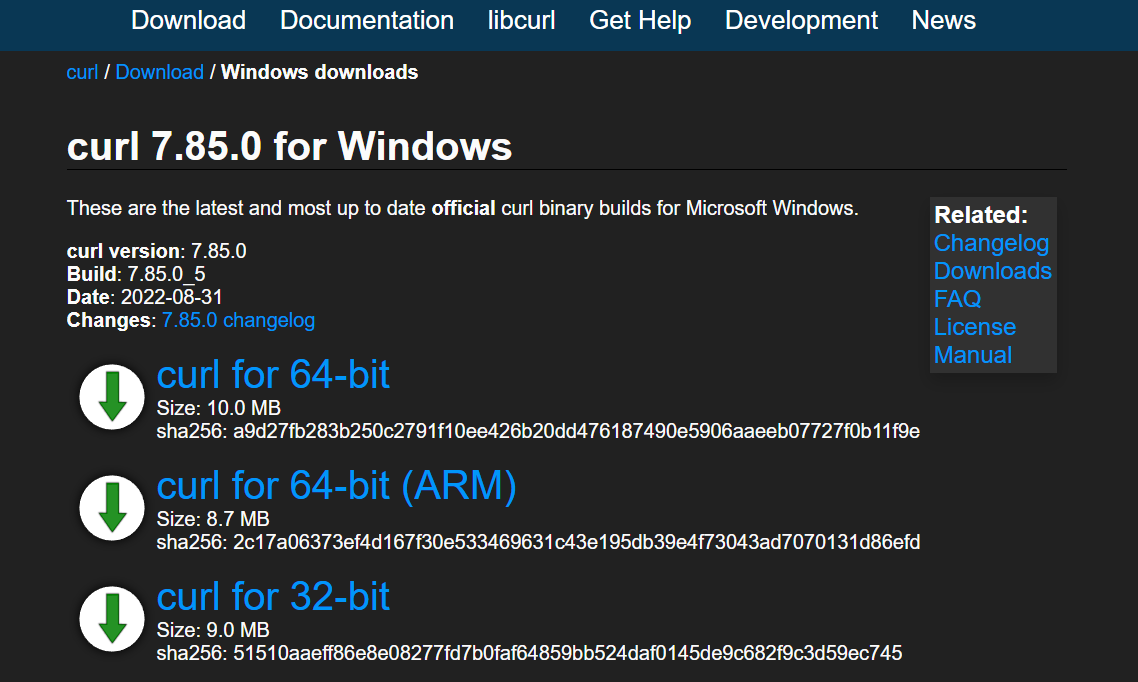This screenshot has height=682, width=1138.
Task: Open the News menu item
Action: click(943, 20)
